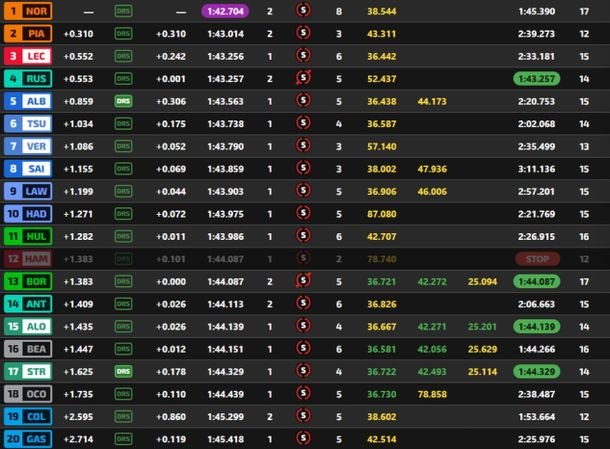The width and height of the screenshot is (610, 449).
Task: Expand the LEC driver row
Action: [x=27, y=56]
